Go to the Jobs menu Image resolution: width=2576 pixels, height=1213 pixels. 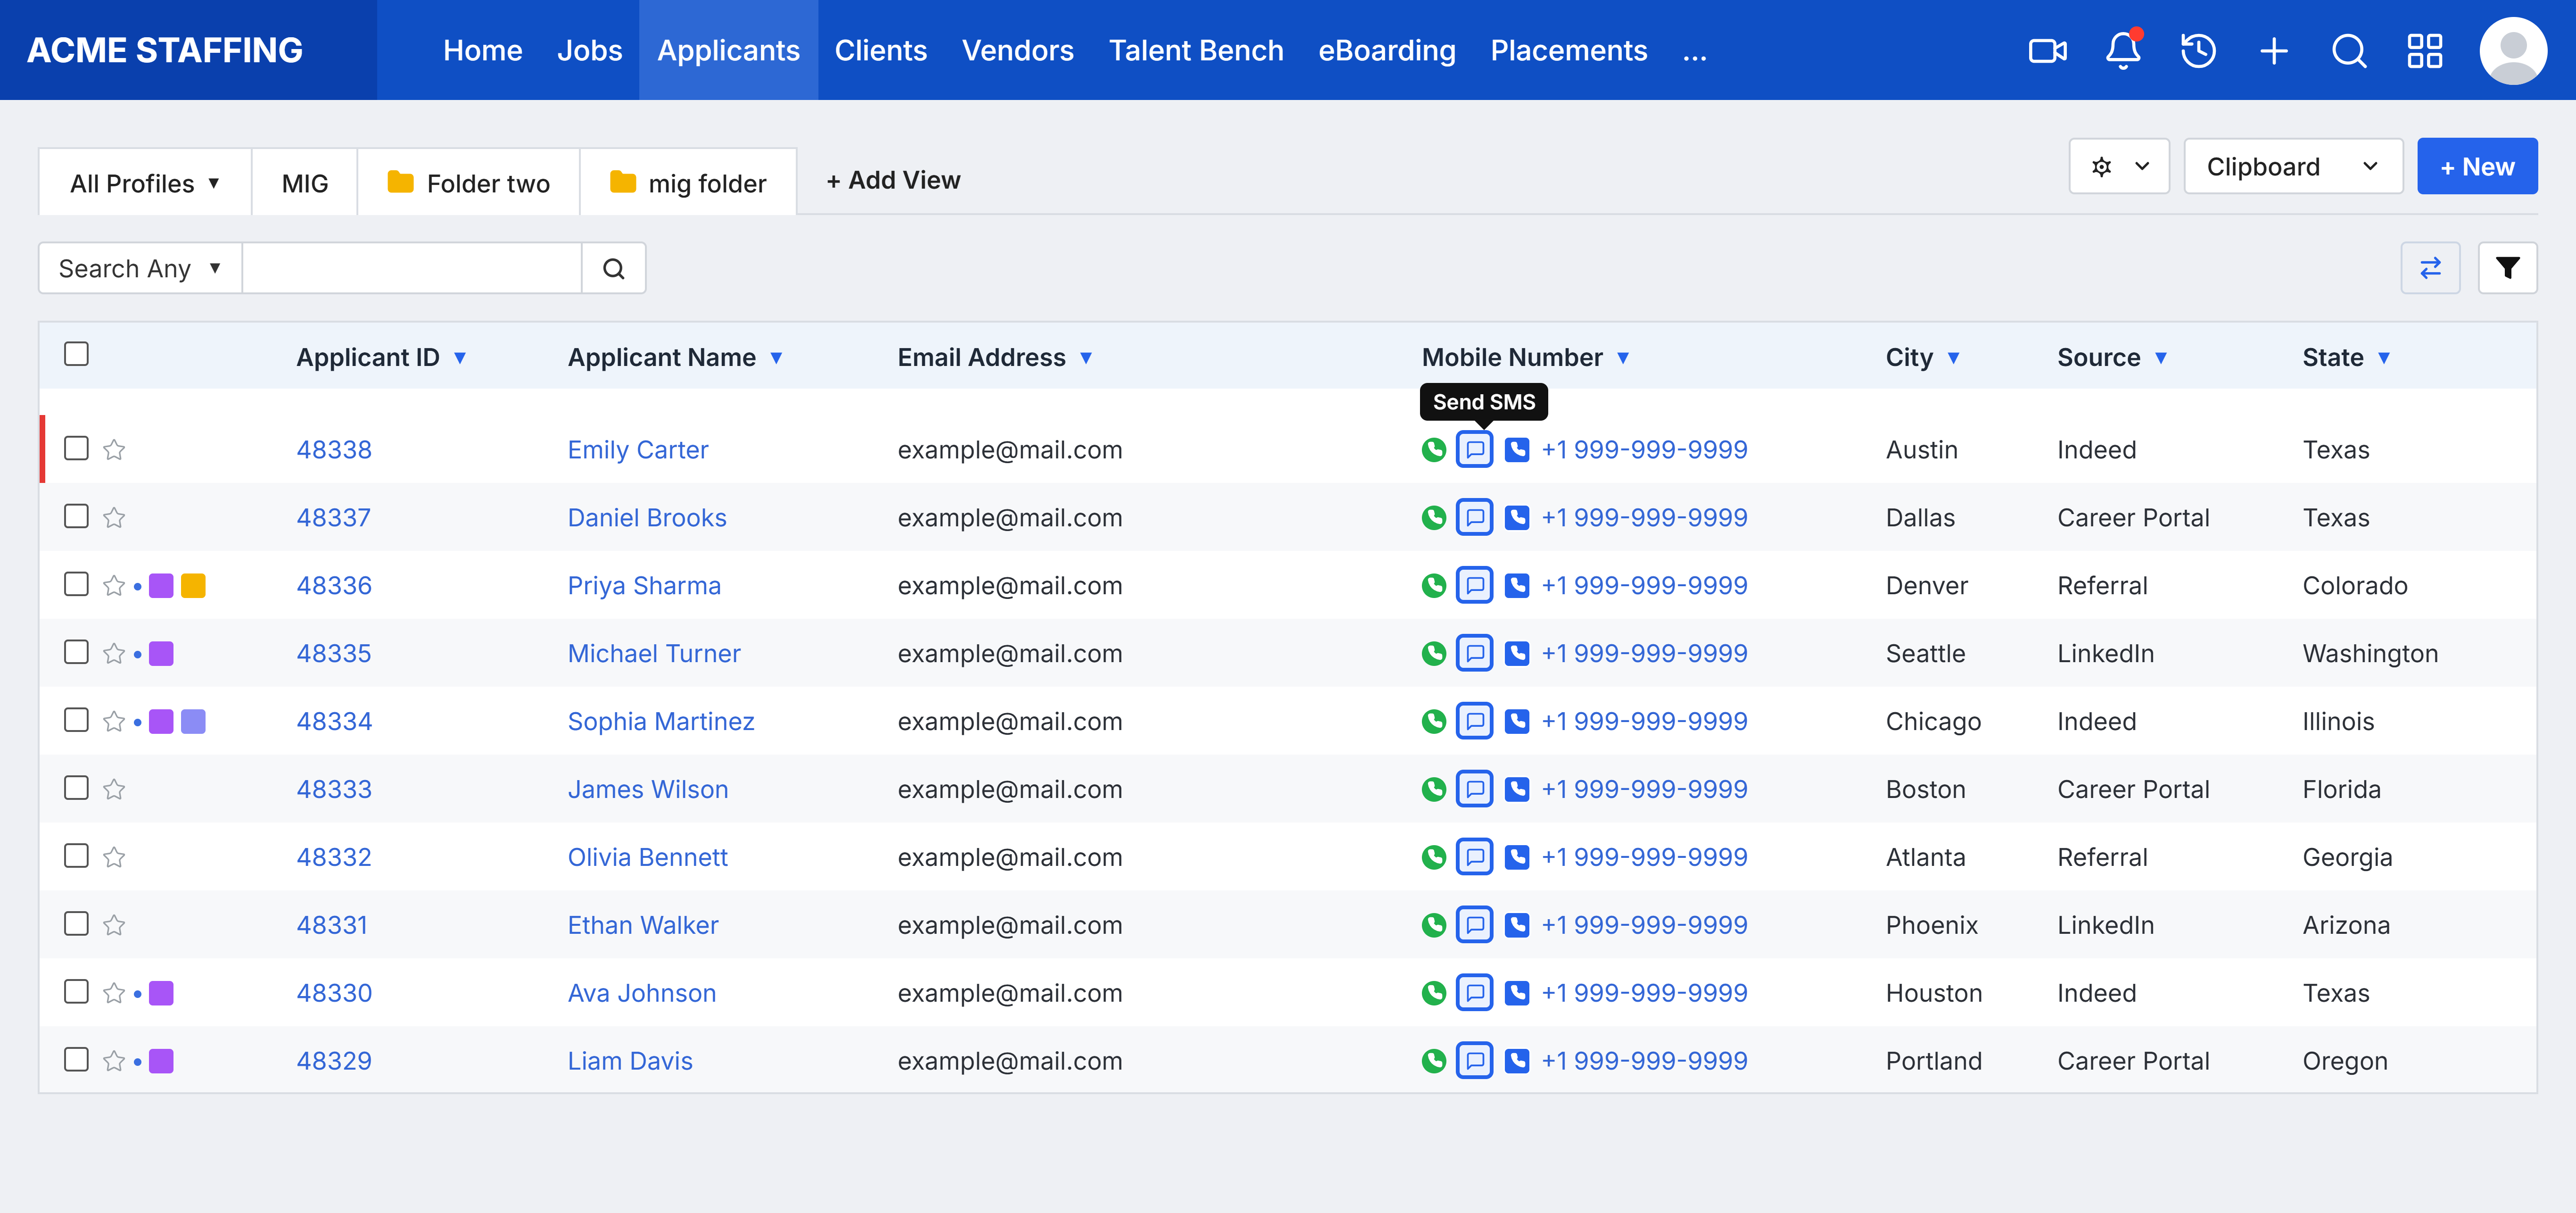tap(589, 50)
